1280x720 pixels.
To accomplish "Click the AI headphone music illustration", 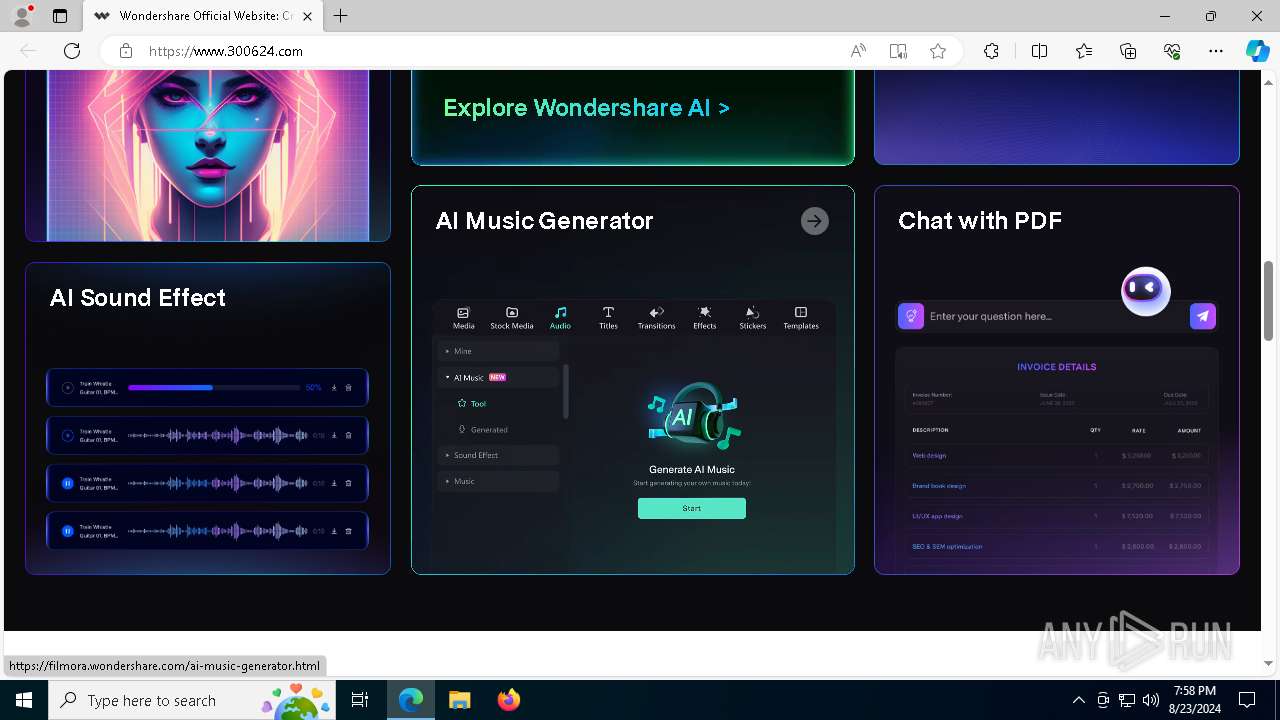I will 692,416.
